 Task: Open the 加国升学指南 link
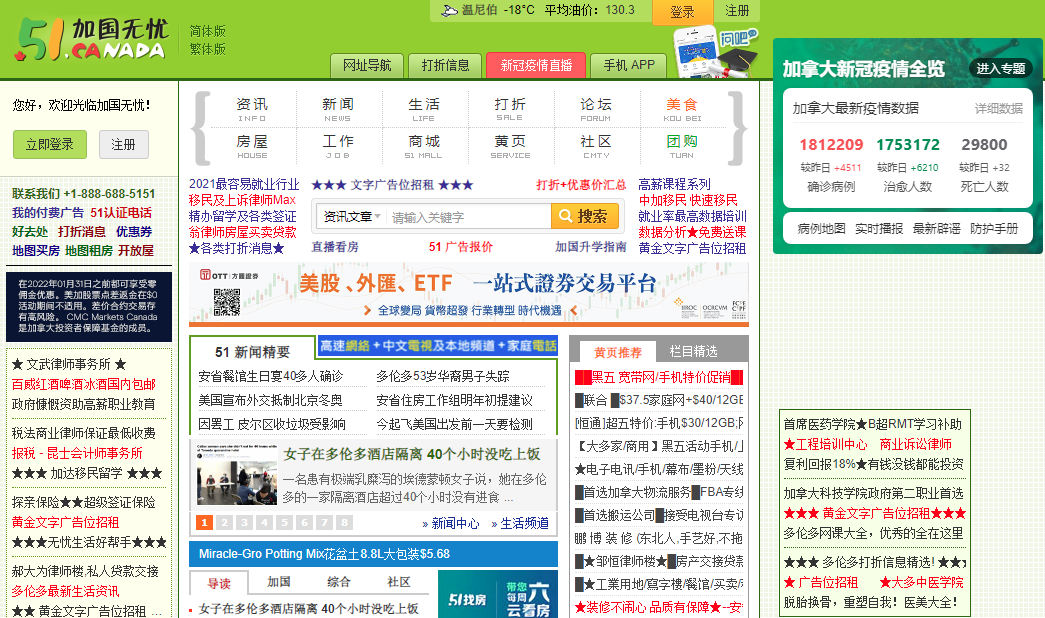[590, 247]
